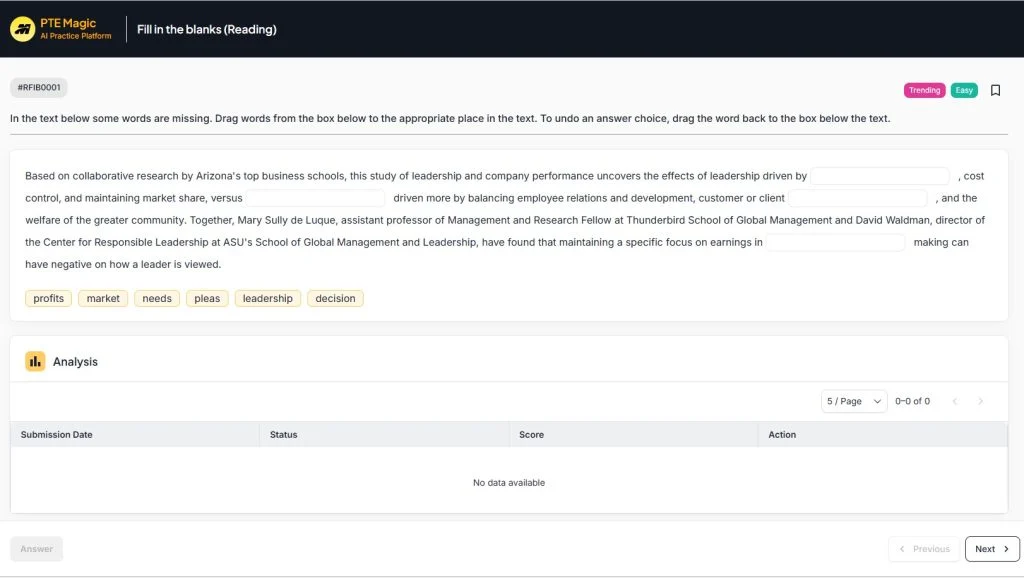The height and width of the screenshot is (578, 1024).
Task: Choose the 'pleas' word chip
Action: tap(207, 298)
